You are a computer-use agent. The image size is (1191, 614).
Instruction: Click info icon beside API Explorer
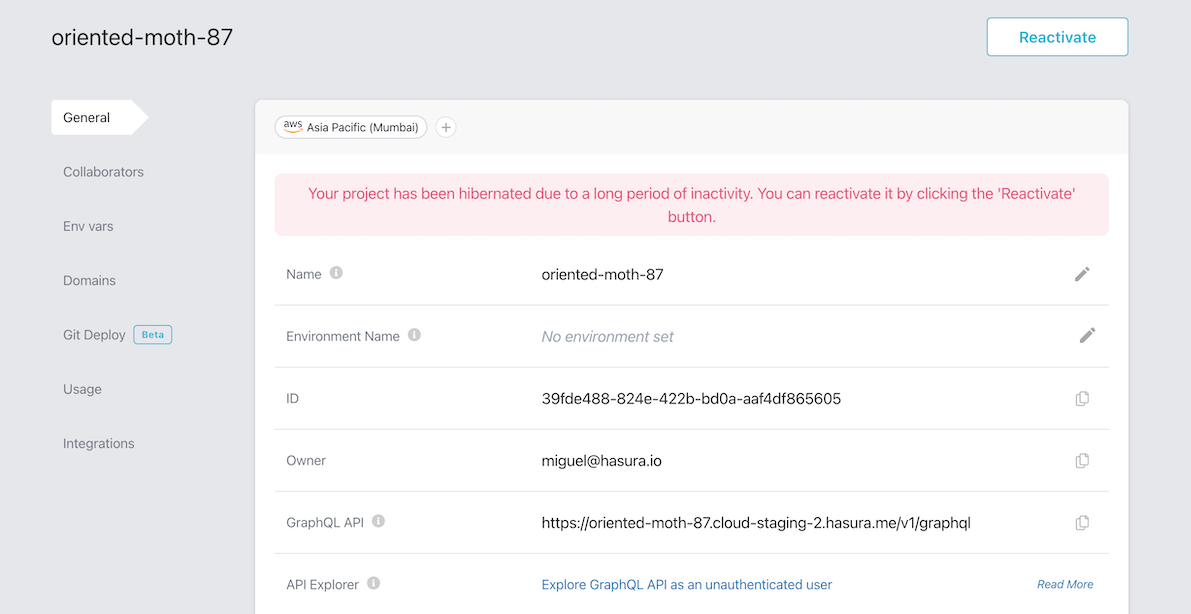coord(373,583)
